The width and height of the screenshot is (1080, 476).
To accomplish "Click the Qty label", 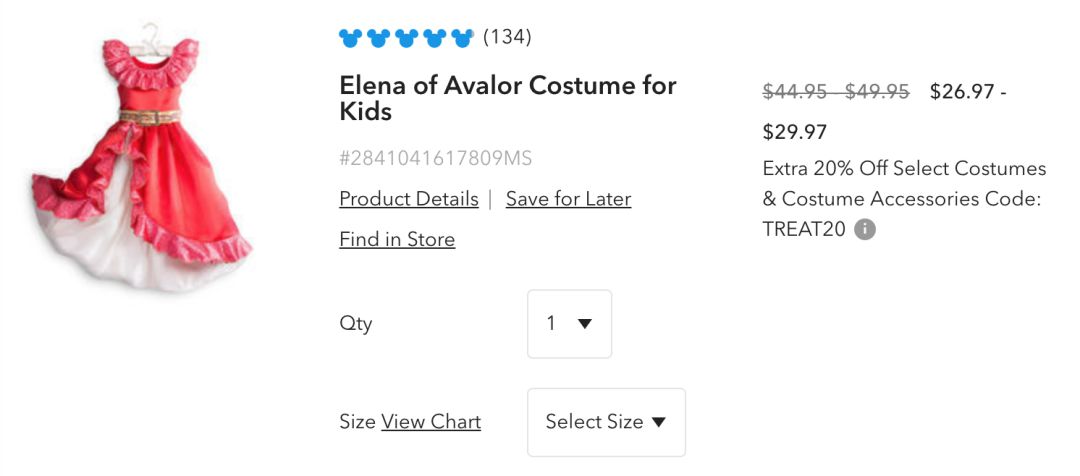I will (356, 324).
